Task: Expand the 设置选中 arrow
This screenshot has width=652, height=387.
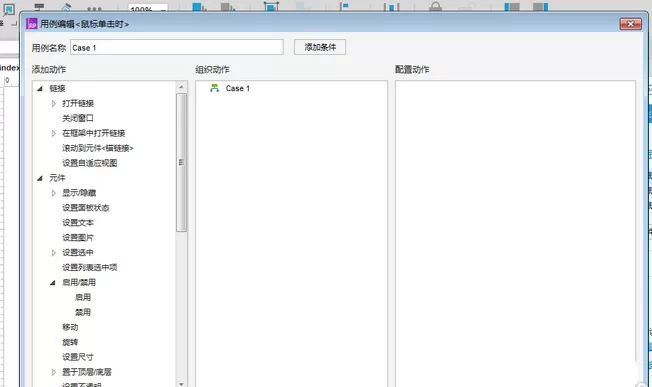Action: pyautogui.click(x=53, y=253)
